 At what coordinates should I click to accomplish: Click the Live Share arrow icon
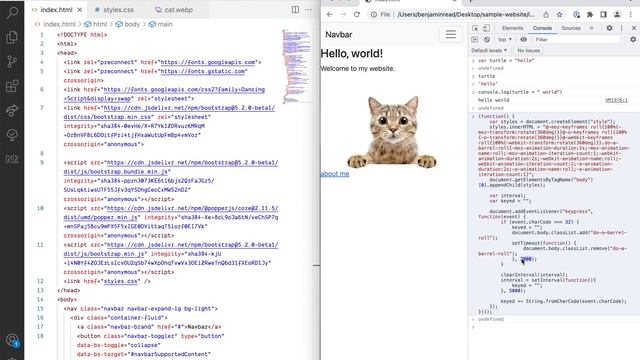pyautogui.click(x=12, y=110)
